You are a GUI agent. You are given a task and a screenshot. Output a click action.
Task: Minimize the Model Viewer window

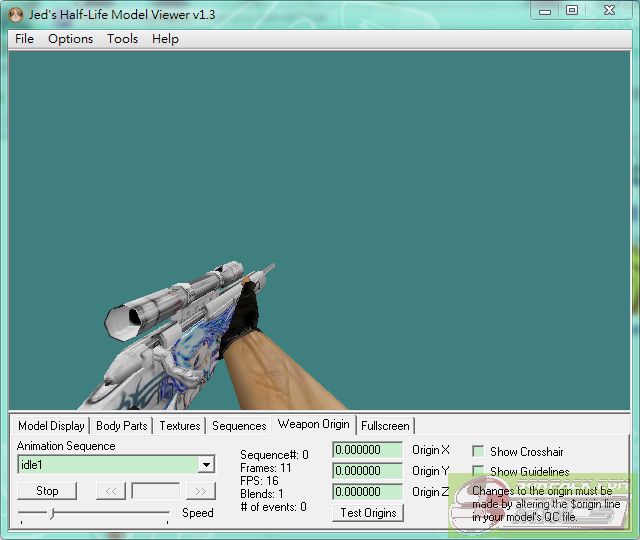click(545, 11)
